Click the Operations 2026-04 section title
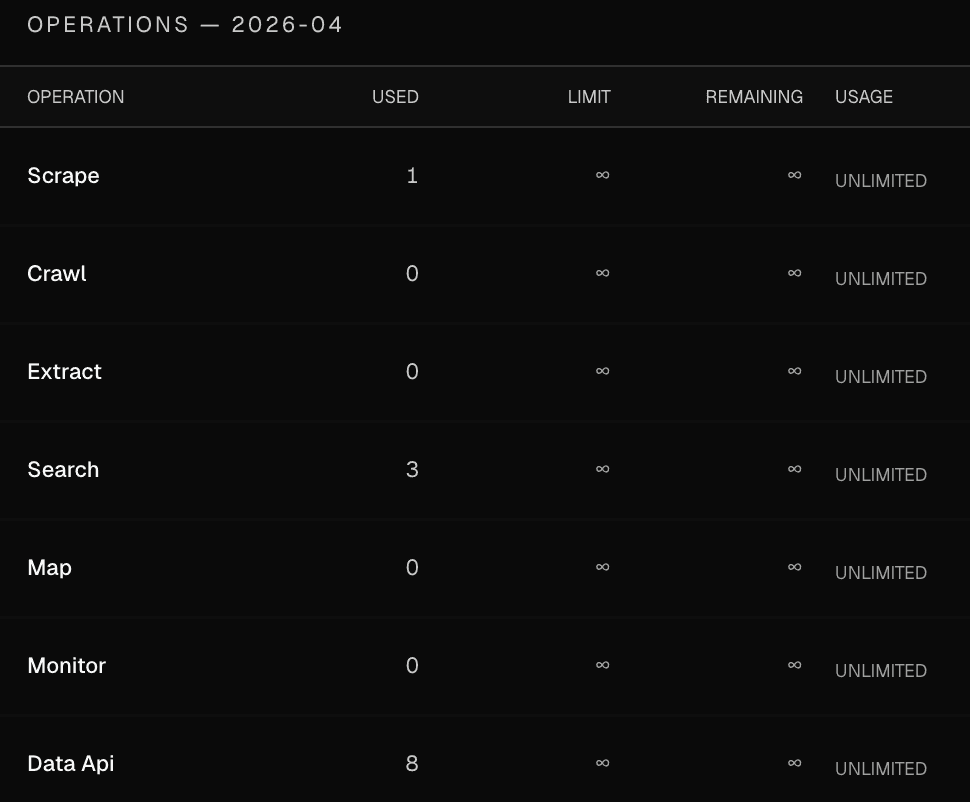970x802 pixels. coord(185,25)
